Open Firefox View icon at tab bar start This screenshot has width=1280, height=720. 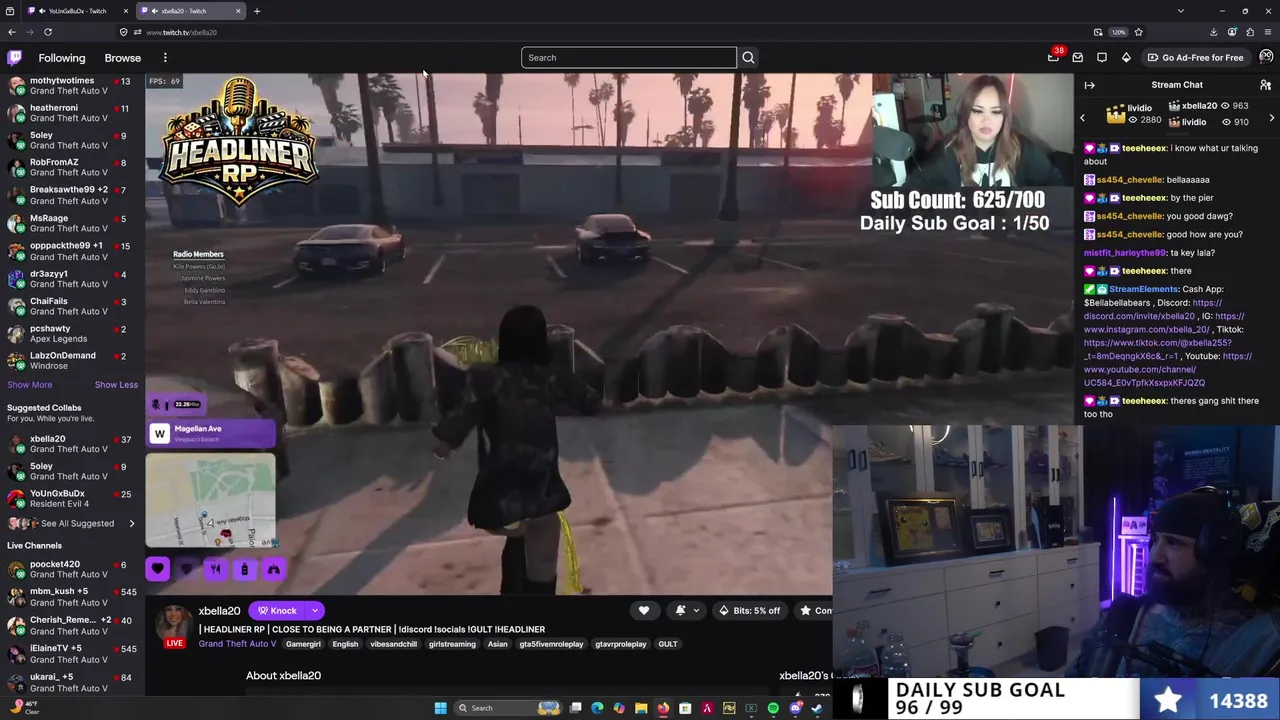(9, 11)
